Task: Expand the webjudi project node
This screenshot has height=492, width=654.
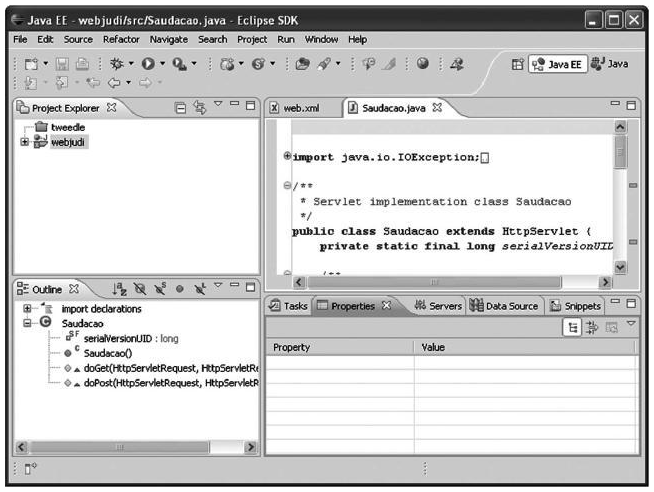Action: [x=24, y=142]
